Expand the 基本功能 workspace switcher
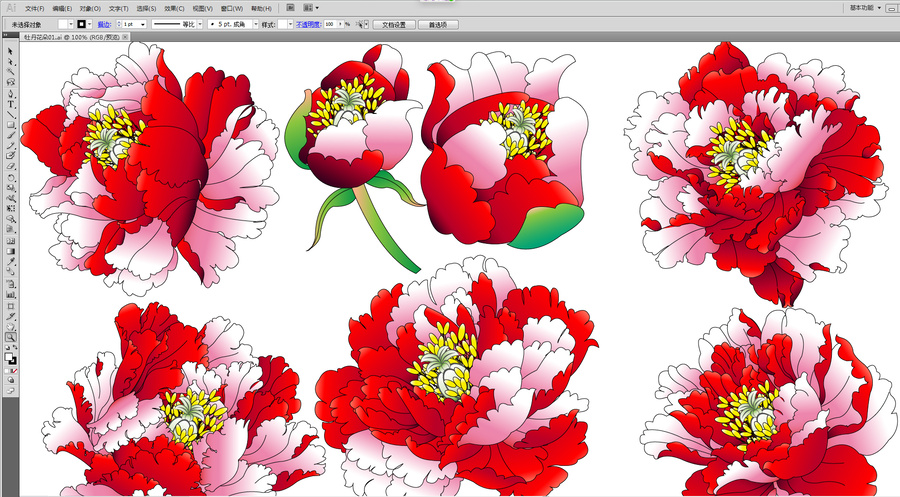 pos(866,8)
